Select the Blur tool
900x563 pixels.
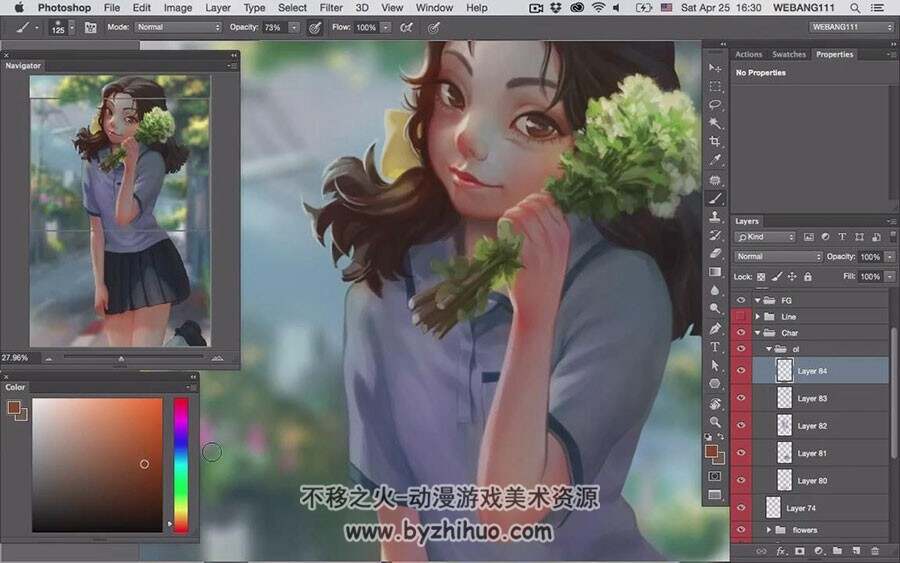715,290
